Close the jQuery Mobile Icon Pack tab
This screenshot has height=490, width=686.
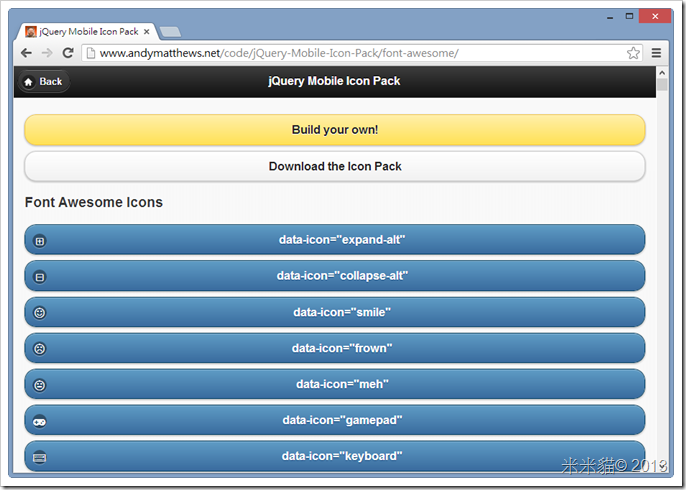click(147, 32)
